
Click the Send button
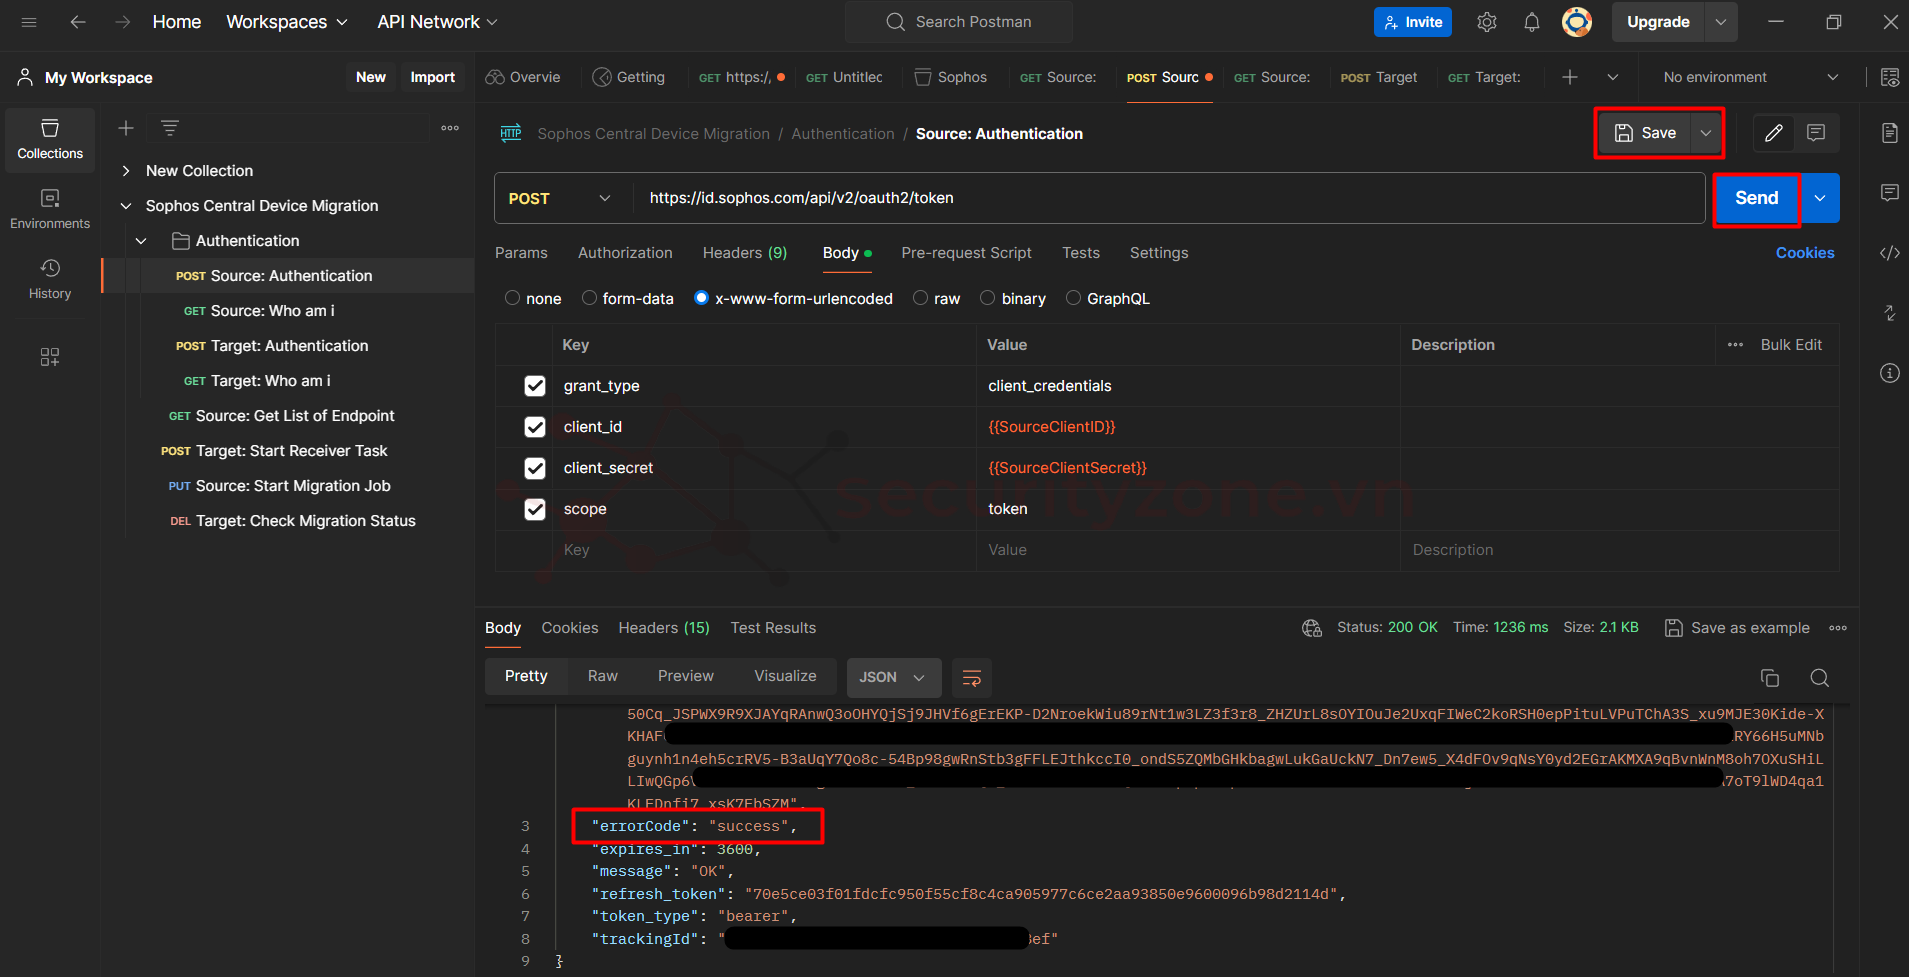click(x=1757, y=198)
